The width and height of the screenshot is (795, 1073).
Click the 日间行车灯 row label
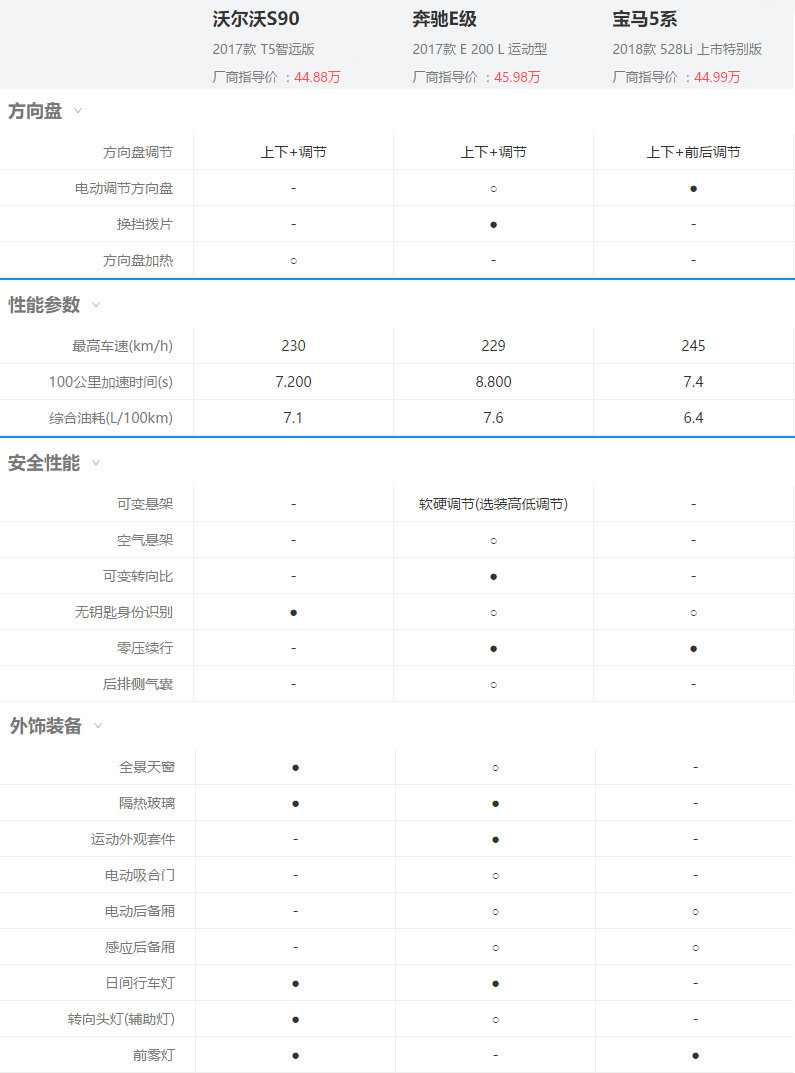click(140, 983)
